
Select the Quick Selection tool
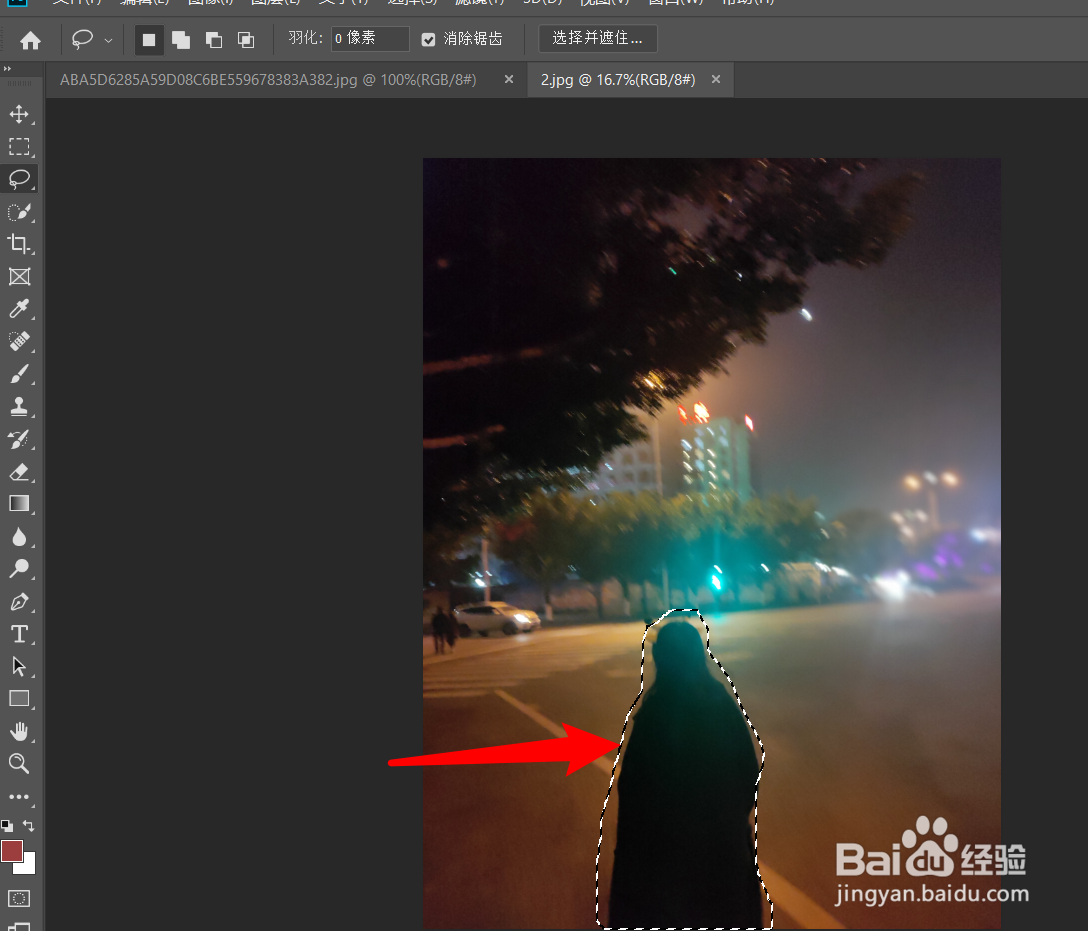(19, 212)
